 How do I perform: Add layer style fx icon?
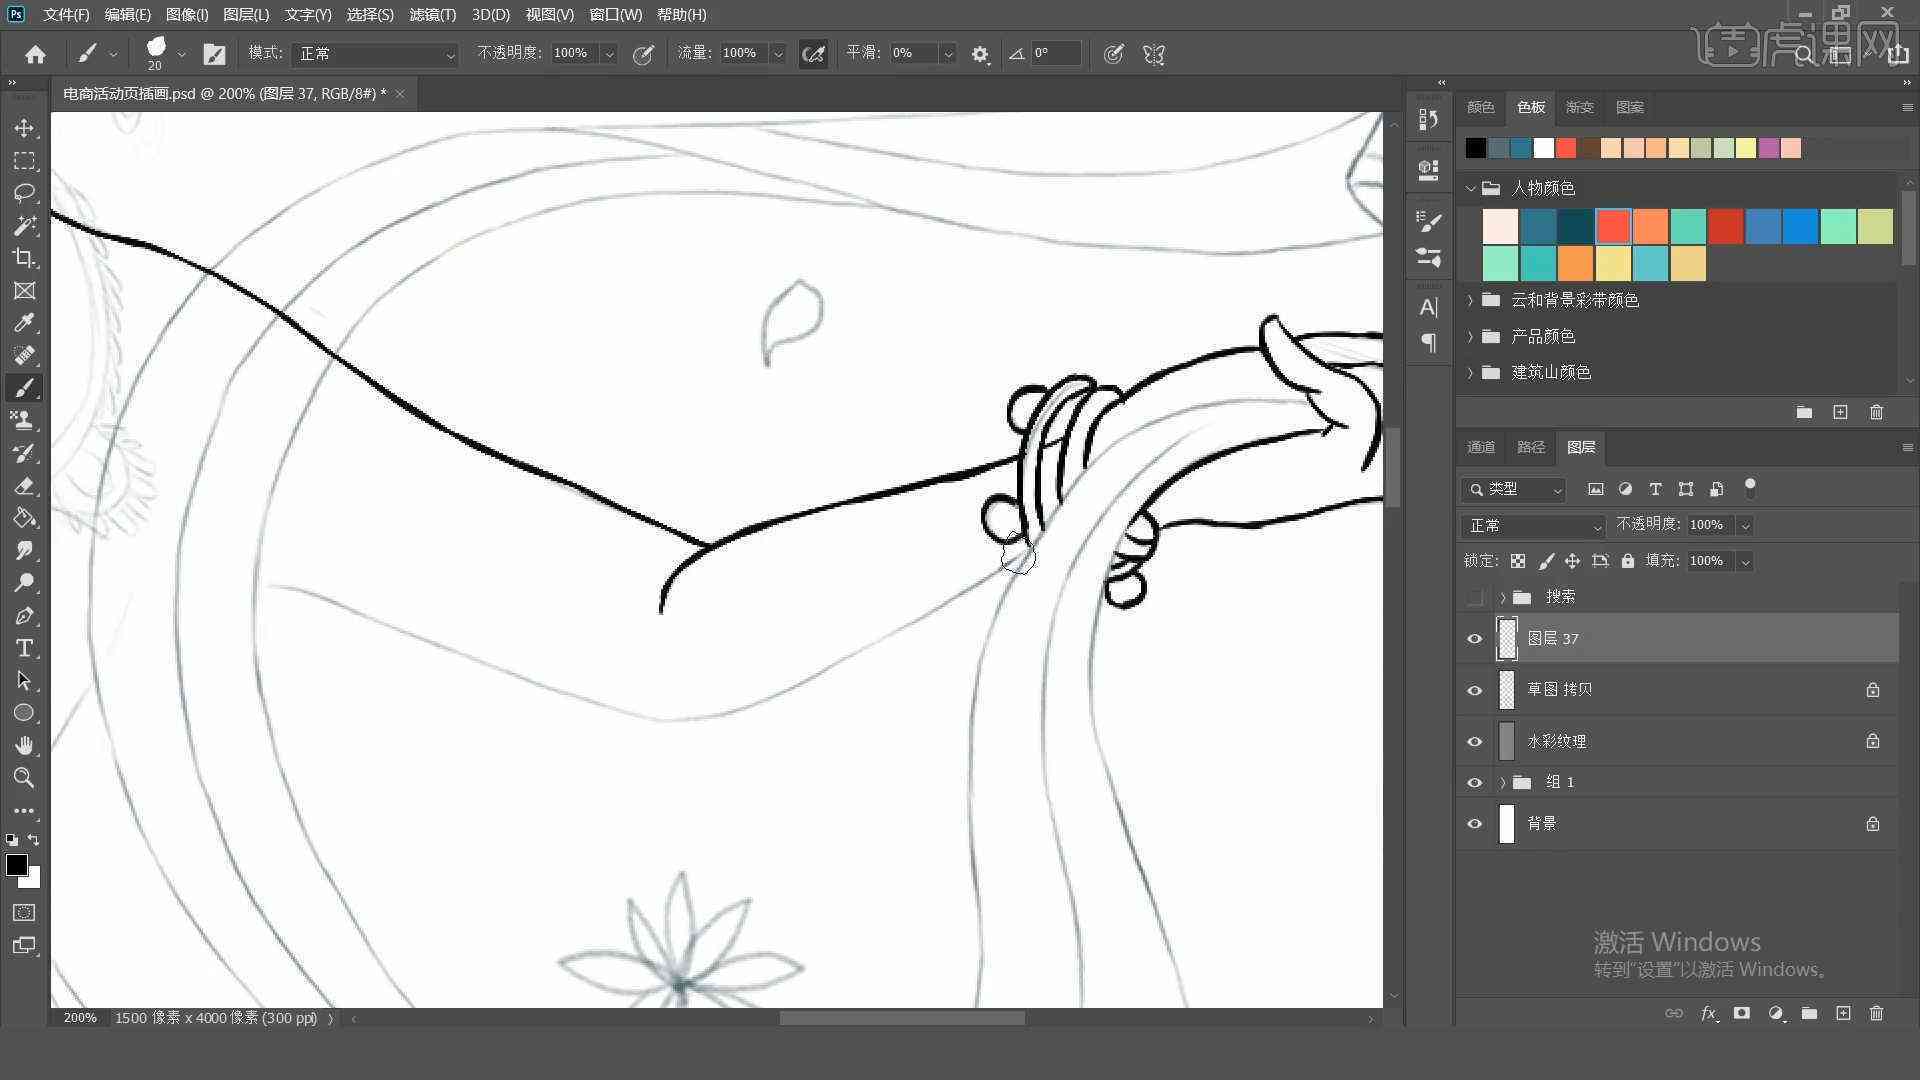point(1708,1013)
